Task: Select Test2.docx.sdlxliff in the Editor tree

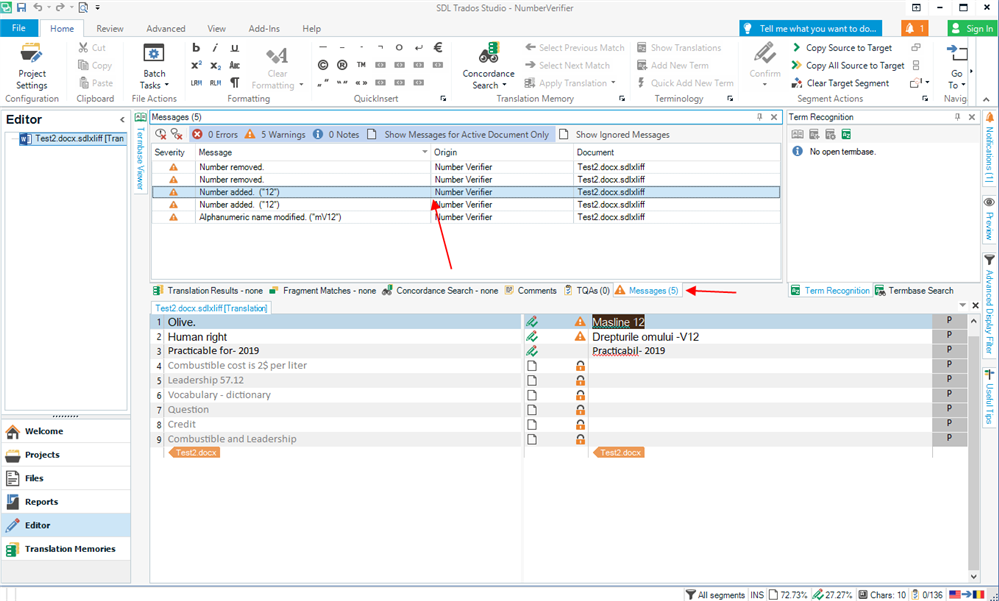Action: coord(72,138)
